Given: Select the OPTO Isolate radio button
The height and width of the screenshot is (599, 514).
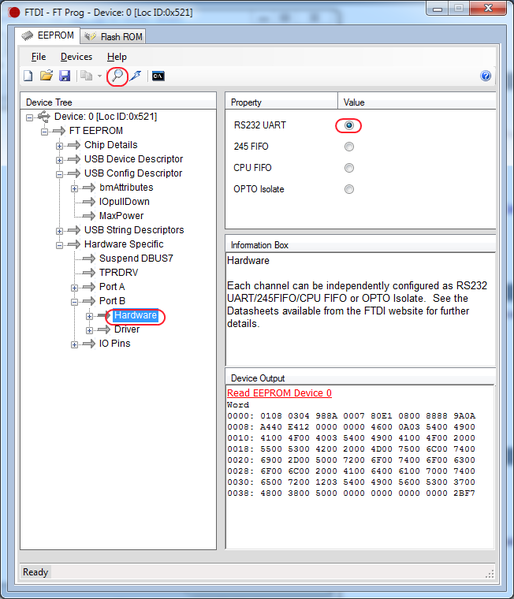Looking at the screenshot, I should pos(349,189).
